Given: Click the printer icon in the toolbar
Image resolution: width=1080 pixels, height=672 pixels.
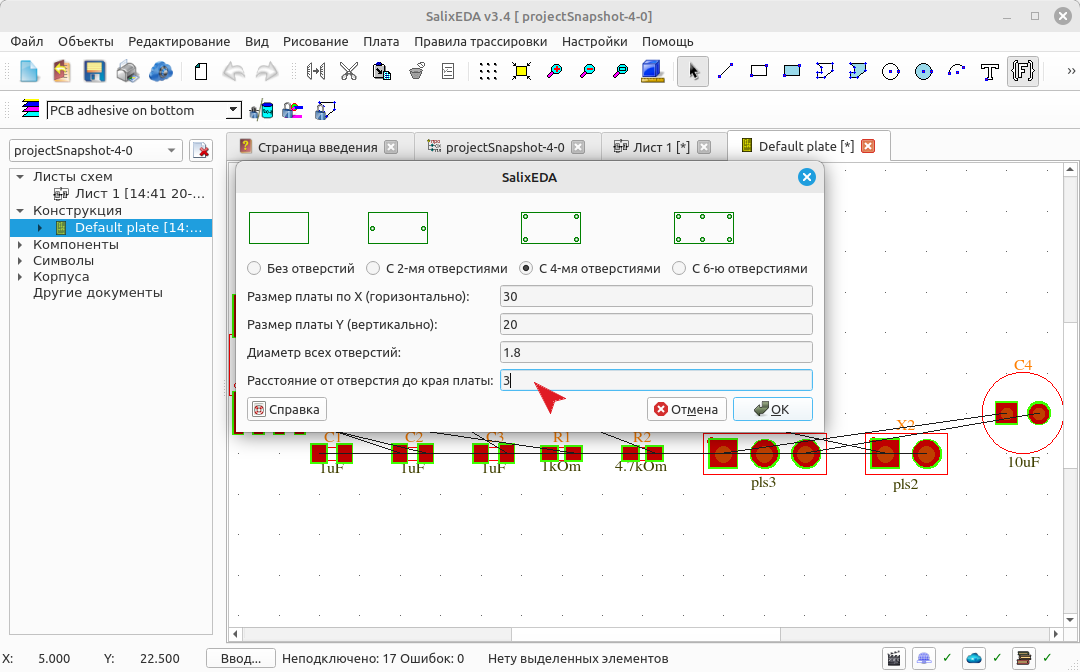Looking at the screenshot, I should click(127, 71).
